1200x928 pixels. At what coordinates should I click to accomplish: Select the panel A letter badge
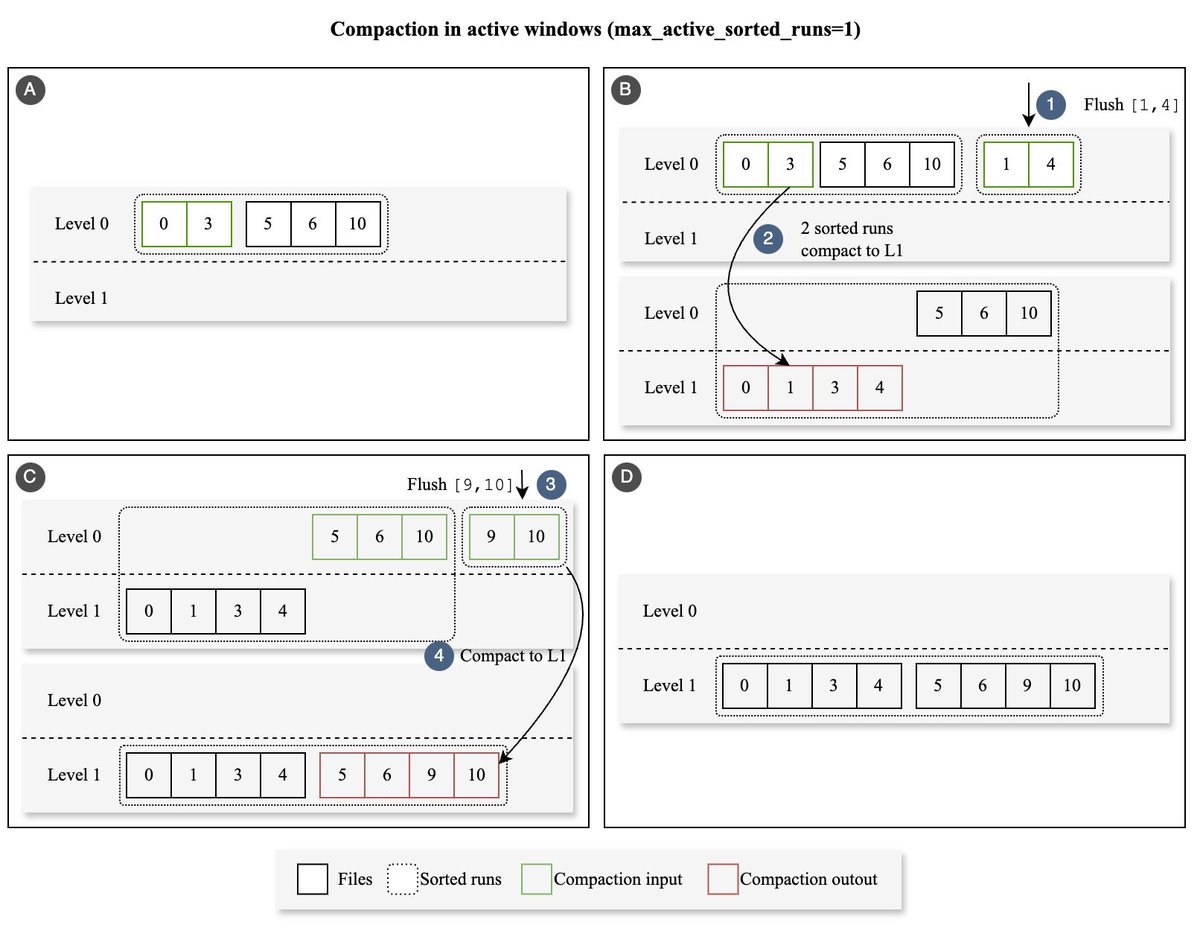tap(30, 89)
